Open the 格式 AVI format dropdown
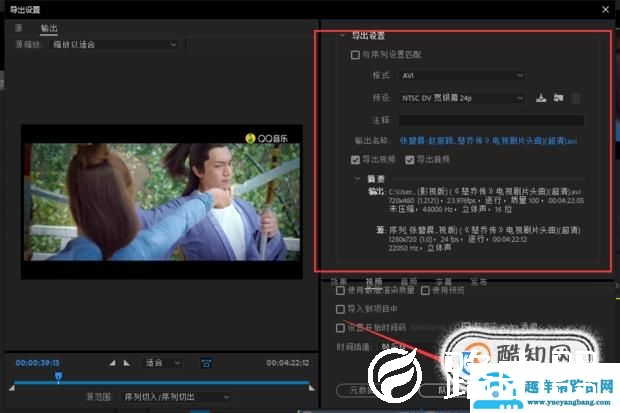The height and width of the screenshot is (413, 620). point(462,76)
